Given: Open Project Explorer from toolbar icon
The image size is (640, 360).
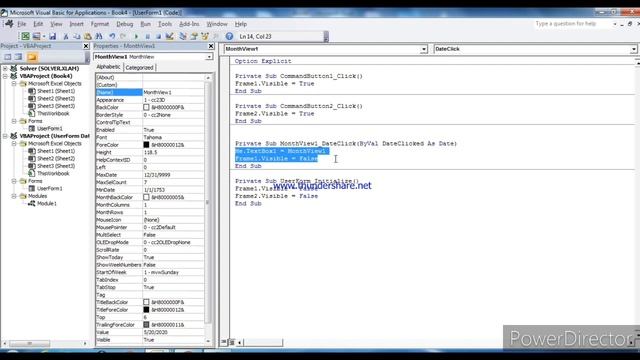Looking at the screenshot, I should 182,36.
